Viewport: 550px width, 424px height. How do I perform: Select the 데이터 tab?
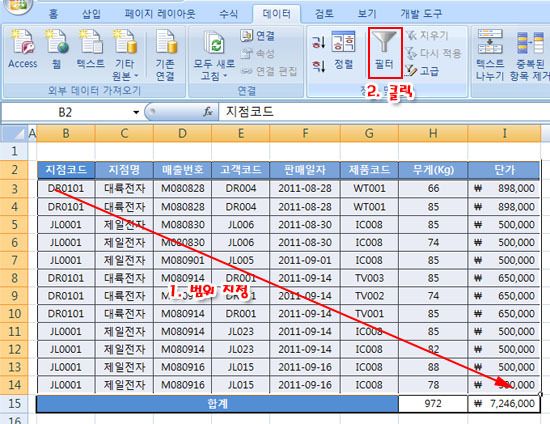click(277, 14)
